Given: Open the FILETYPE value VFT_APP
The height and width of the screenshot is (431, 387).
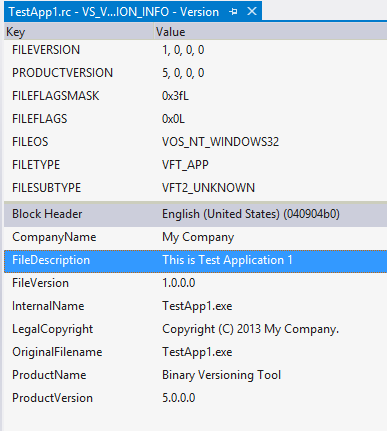Looking at the screenshot, I should click(185, 165).
